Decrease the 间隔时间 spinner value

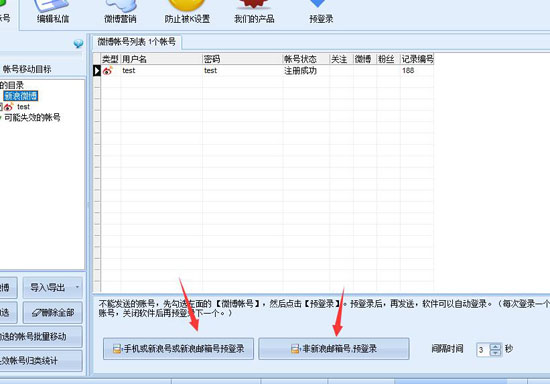495,352
